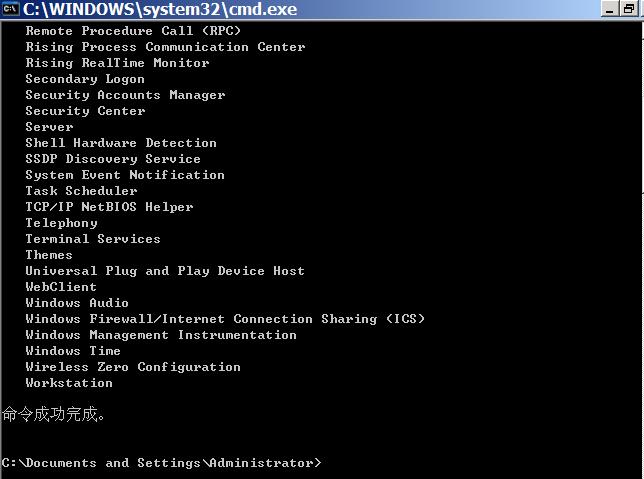Click the Secondary Logon line
Image resolution: width=644 pixels, height=479 pixels.
pos(85,79)
